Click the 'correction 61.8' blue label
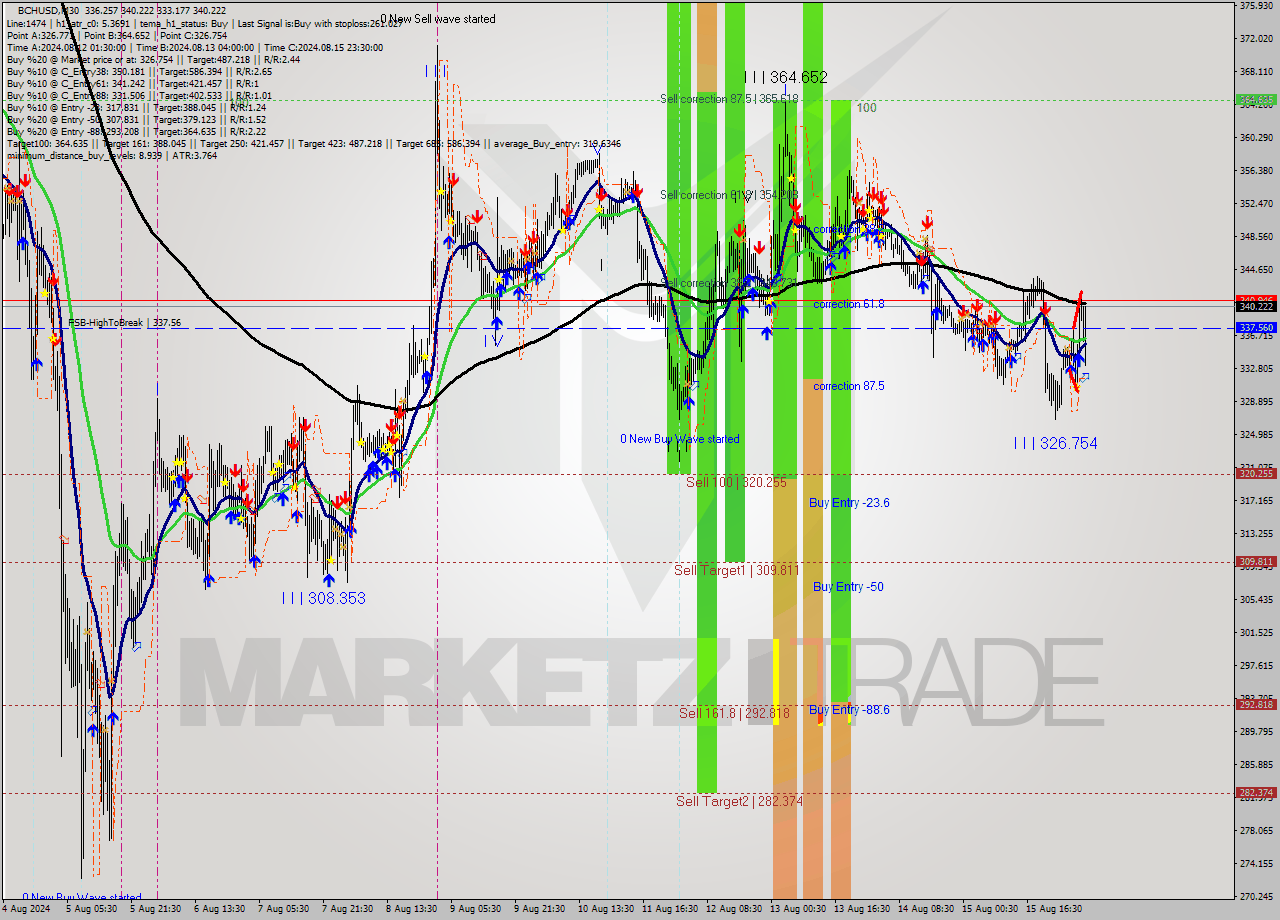The width and height of the screenshot is (1280, 920). [849, 304]
